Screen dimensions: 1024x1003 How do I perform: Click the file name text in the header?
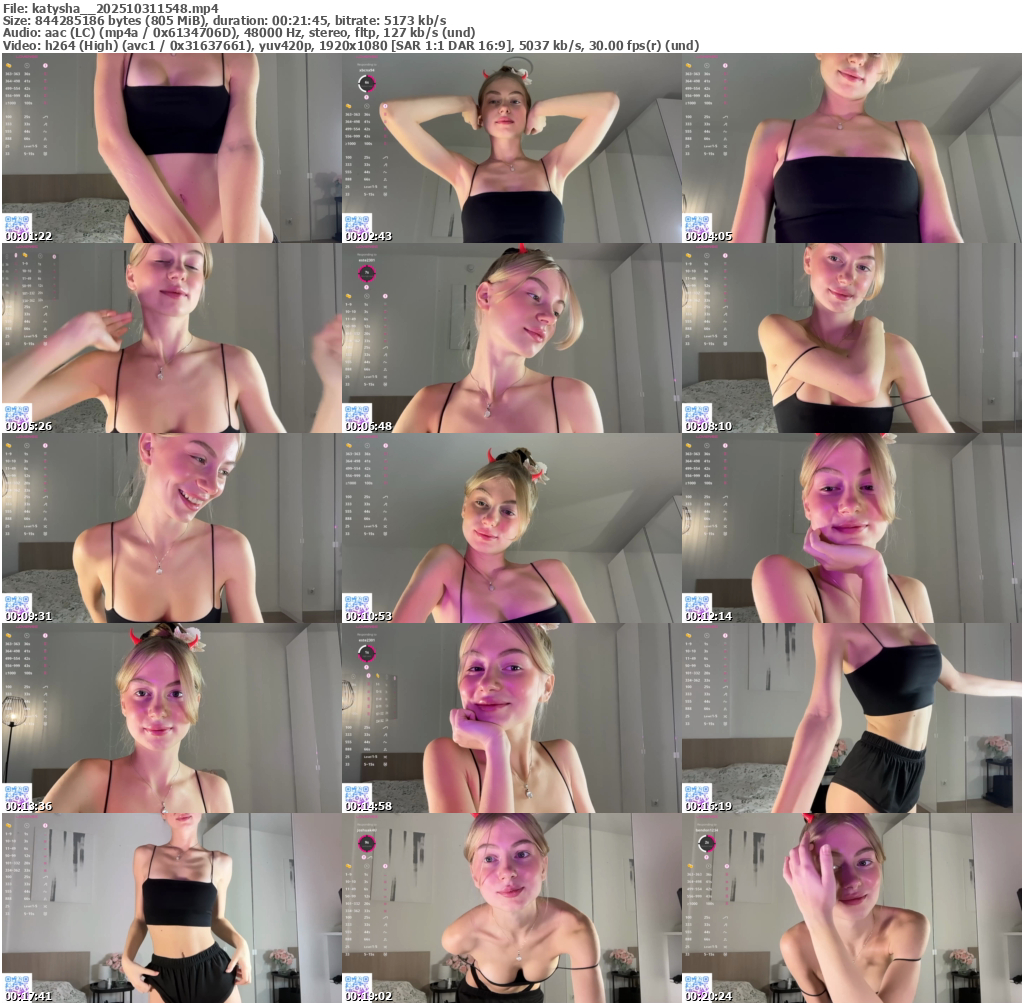(110, 8)
